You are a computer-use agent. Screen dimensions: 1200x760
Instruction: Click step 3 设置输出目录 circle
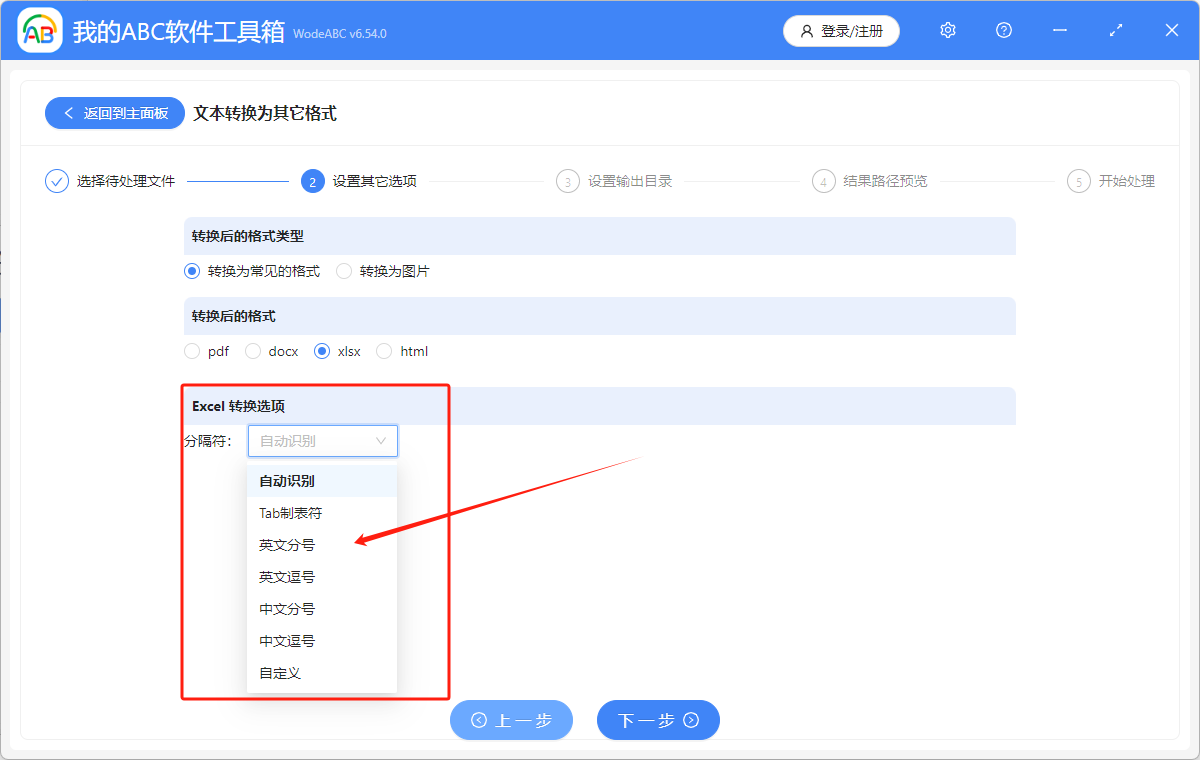tap(567, 181)
